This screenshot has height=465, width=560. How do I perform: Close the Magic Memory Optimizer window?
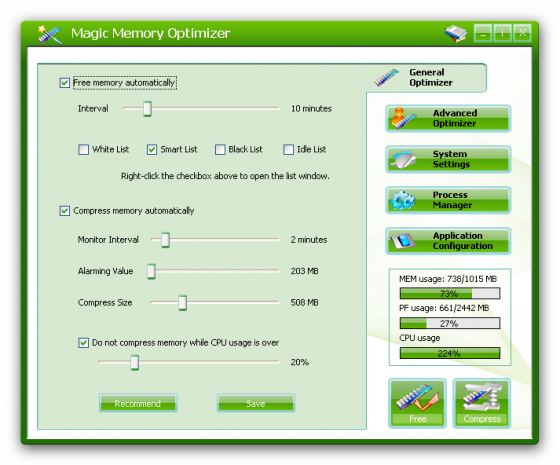click(522, 33)
